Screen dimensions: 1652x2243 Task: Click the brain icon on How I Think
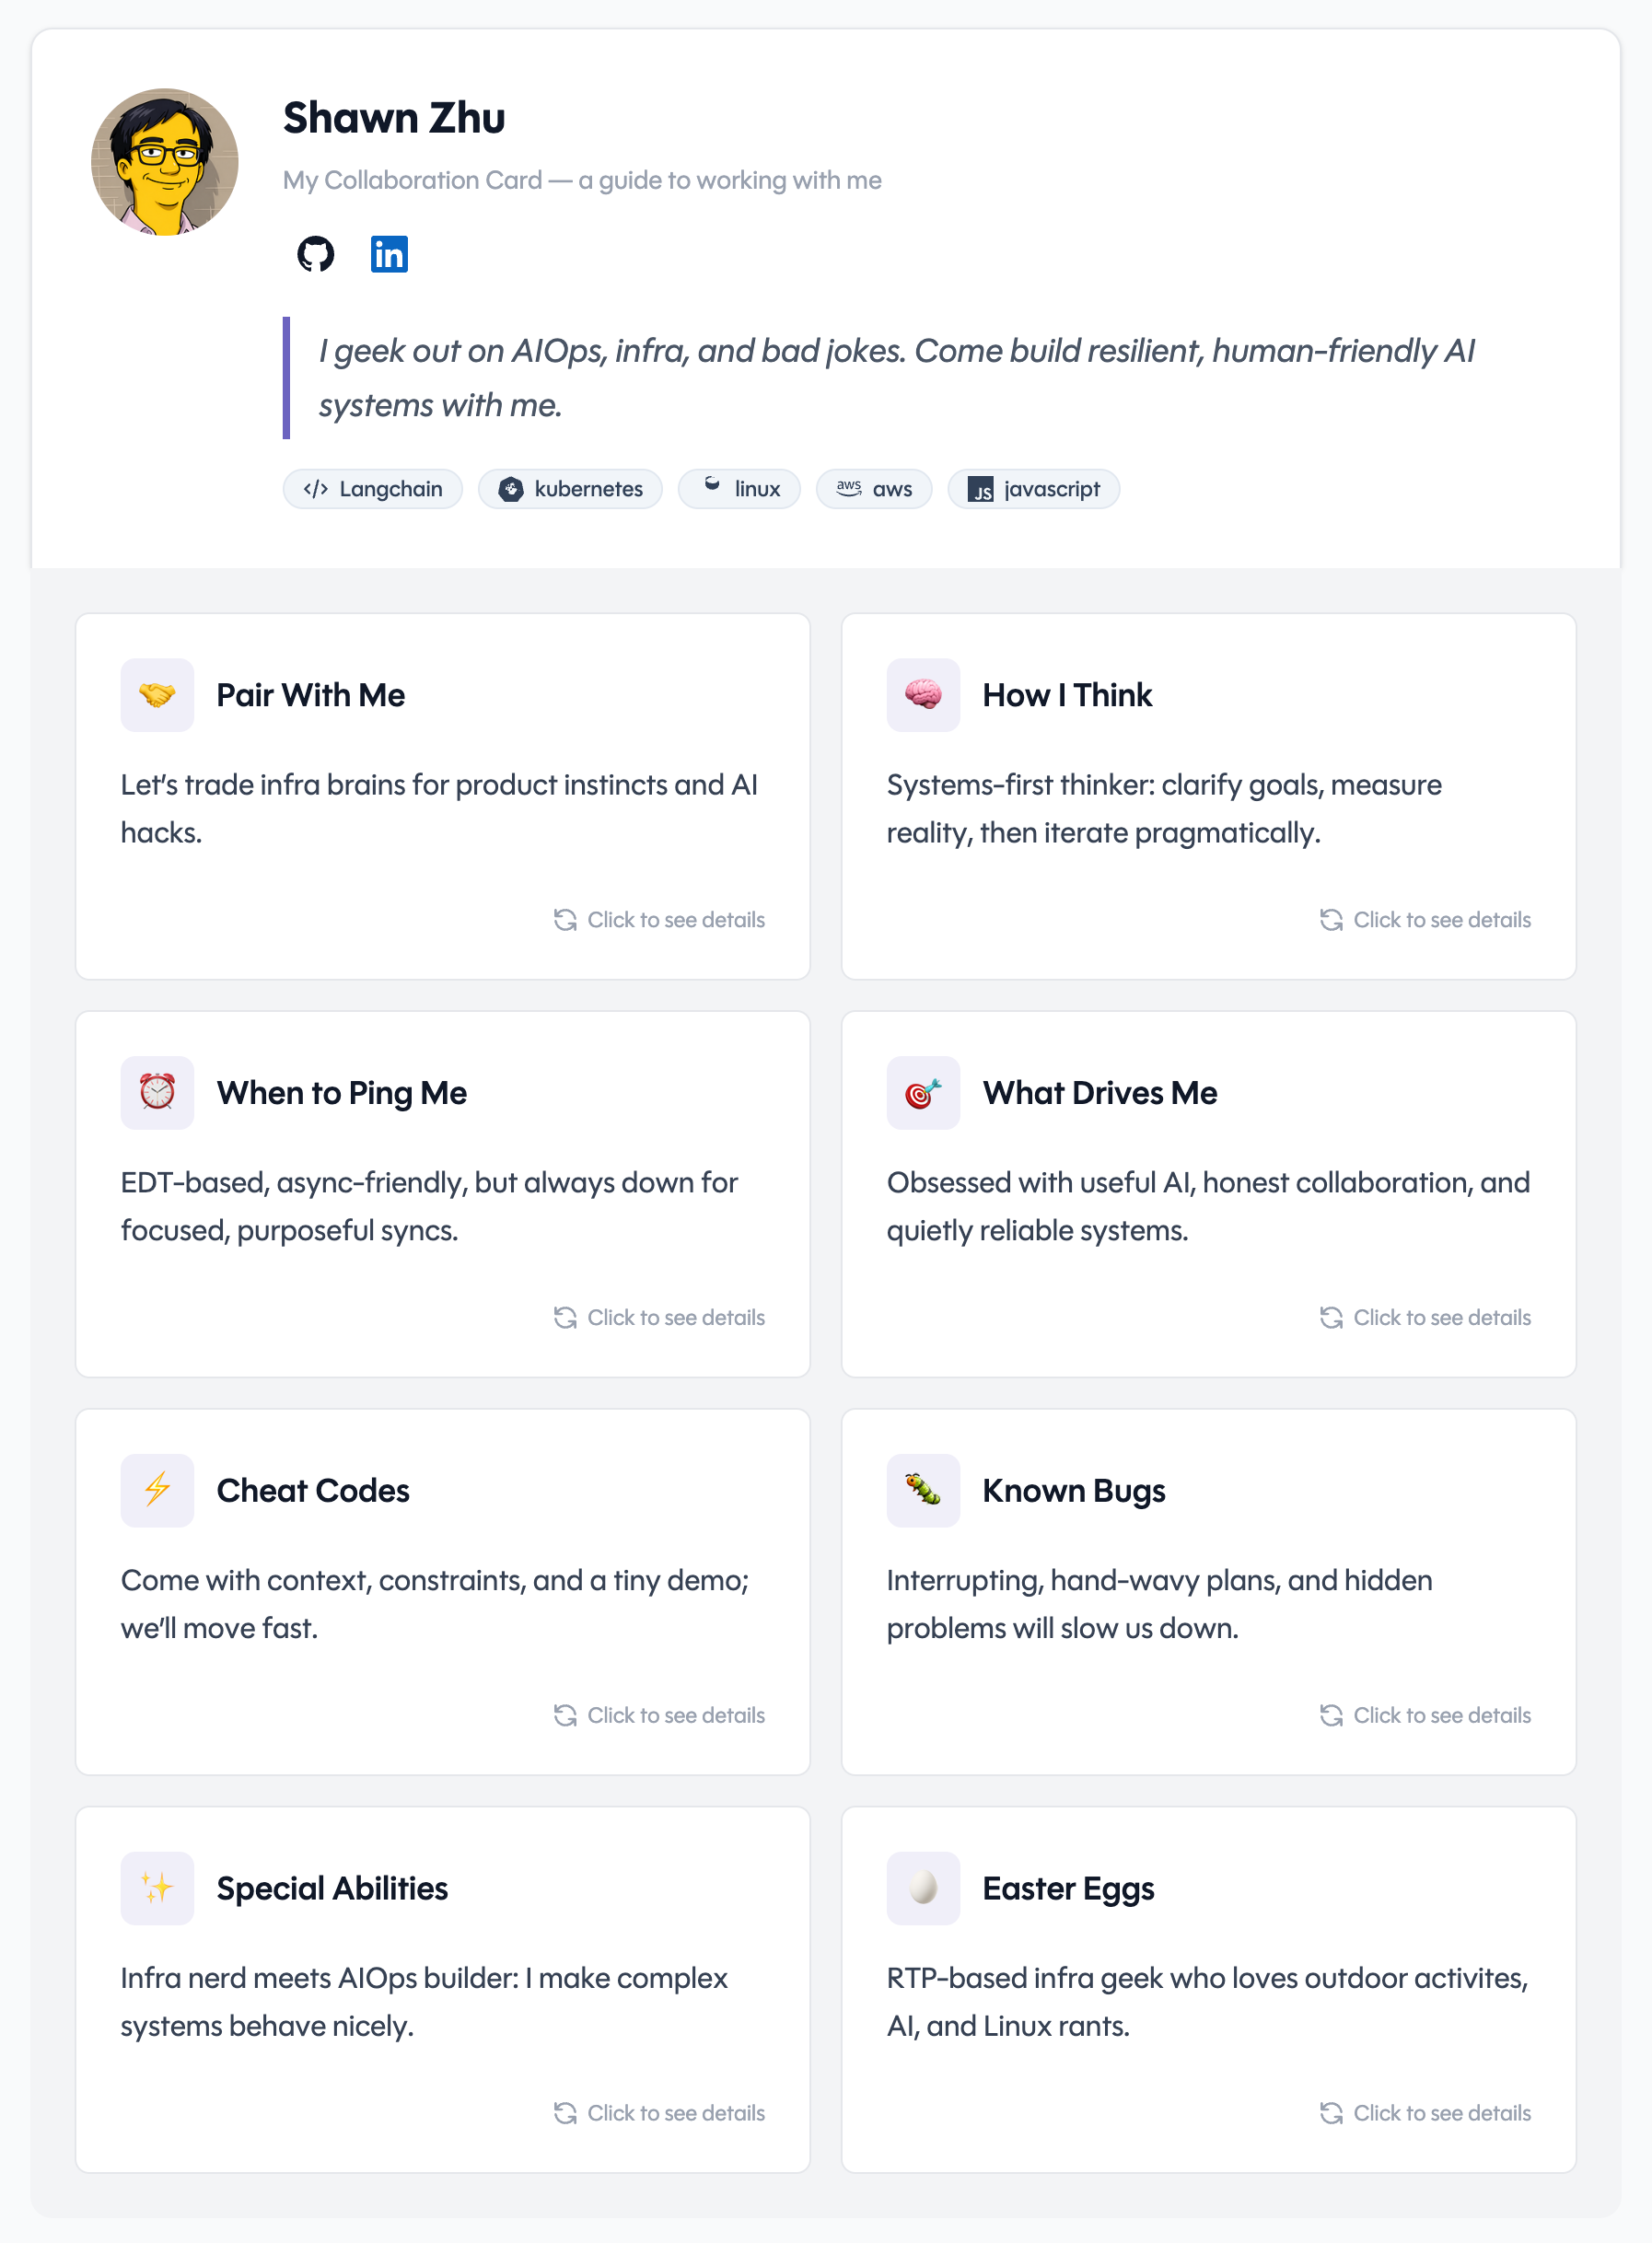pyautogui.click(x=922, y=695)
